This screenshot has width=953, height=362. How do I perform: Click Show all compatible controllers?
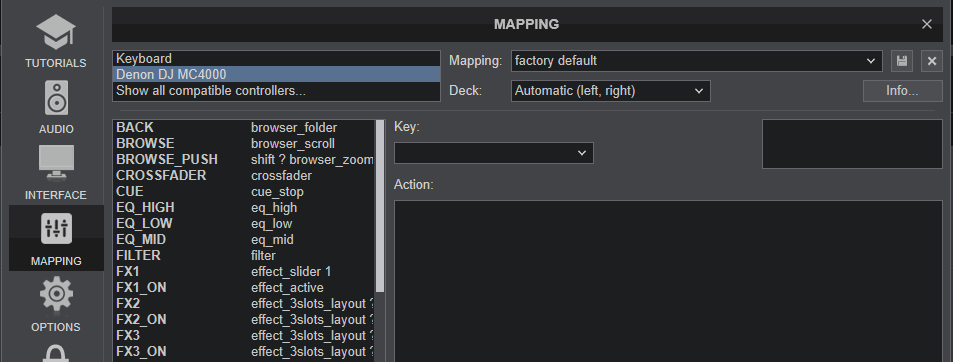(x=277, y=90)
